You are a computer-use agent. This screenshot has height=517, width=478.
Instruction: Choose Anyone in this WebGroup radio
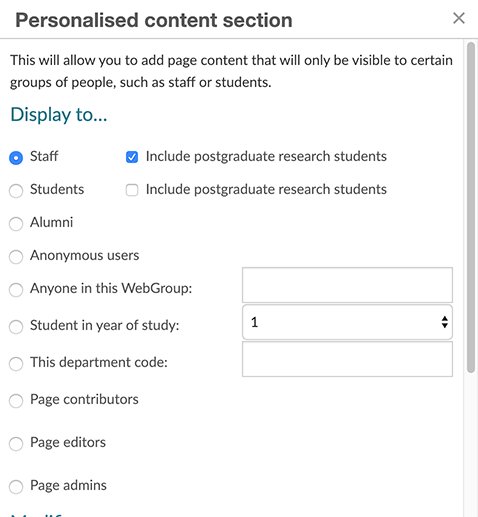point(16,290)
